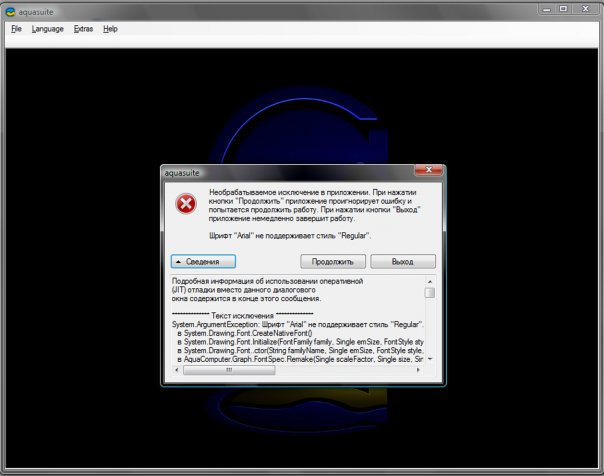Screen dimensions: 604x476
Task: Open the Help menu
Action: 110,29
